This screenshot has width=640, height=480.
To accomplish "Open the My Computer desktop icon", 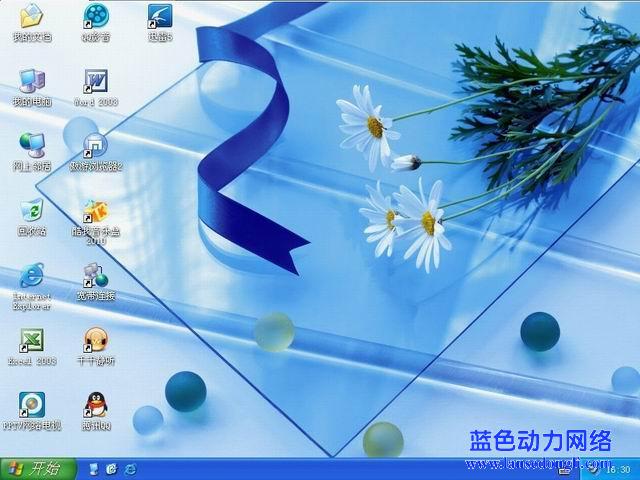I will pyautogui.click(x=32, y=81).
